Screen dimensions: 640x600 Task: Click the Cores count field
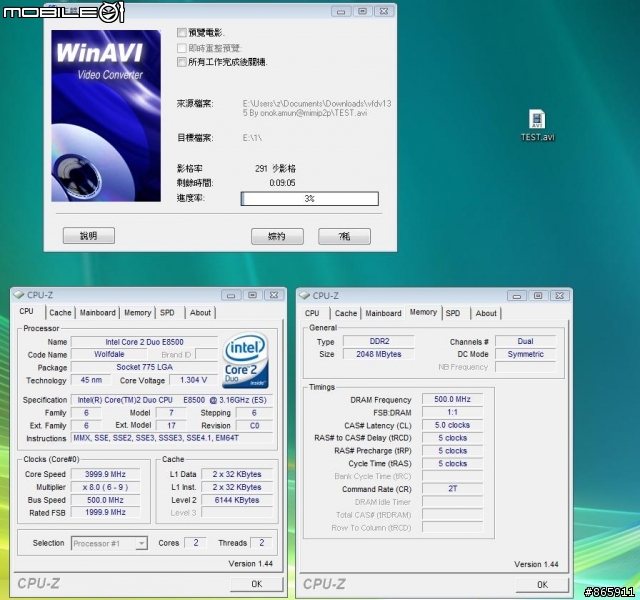[x=196, y=543]
